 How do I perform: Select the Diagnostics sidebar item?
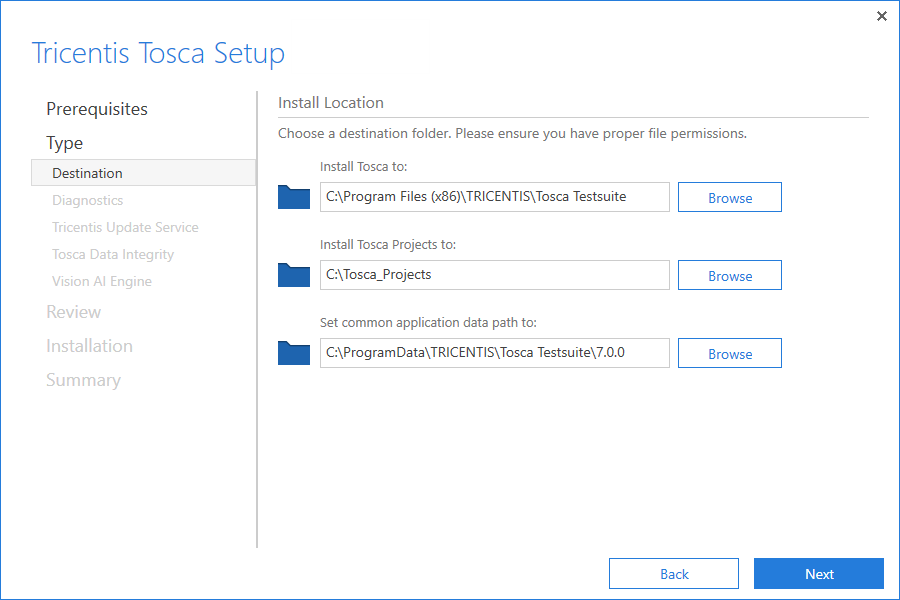click(88, 200)
